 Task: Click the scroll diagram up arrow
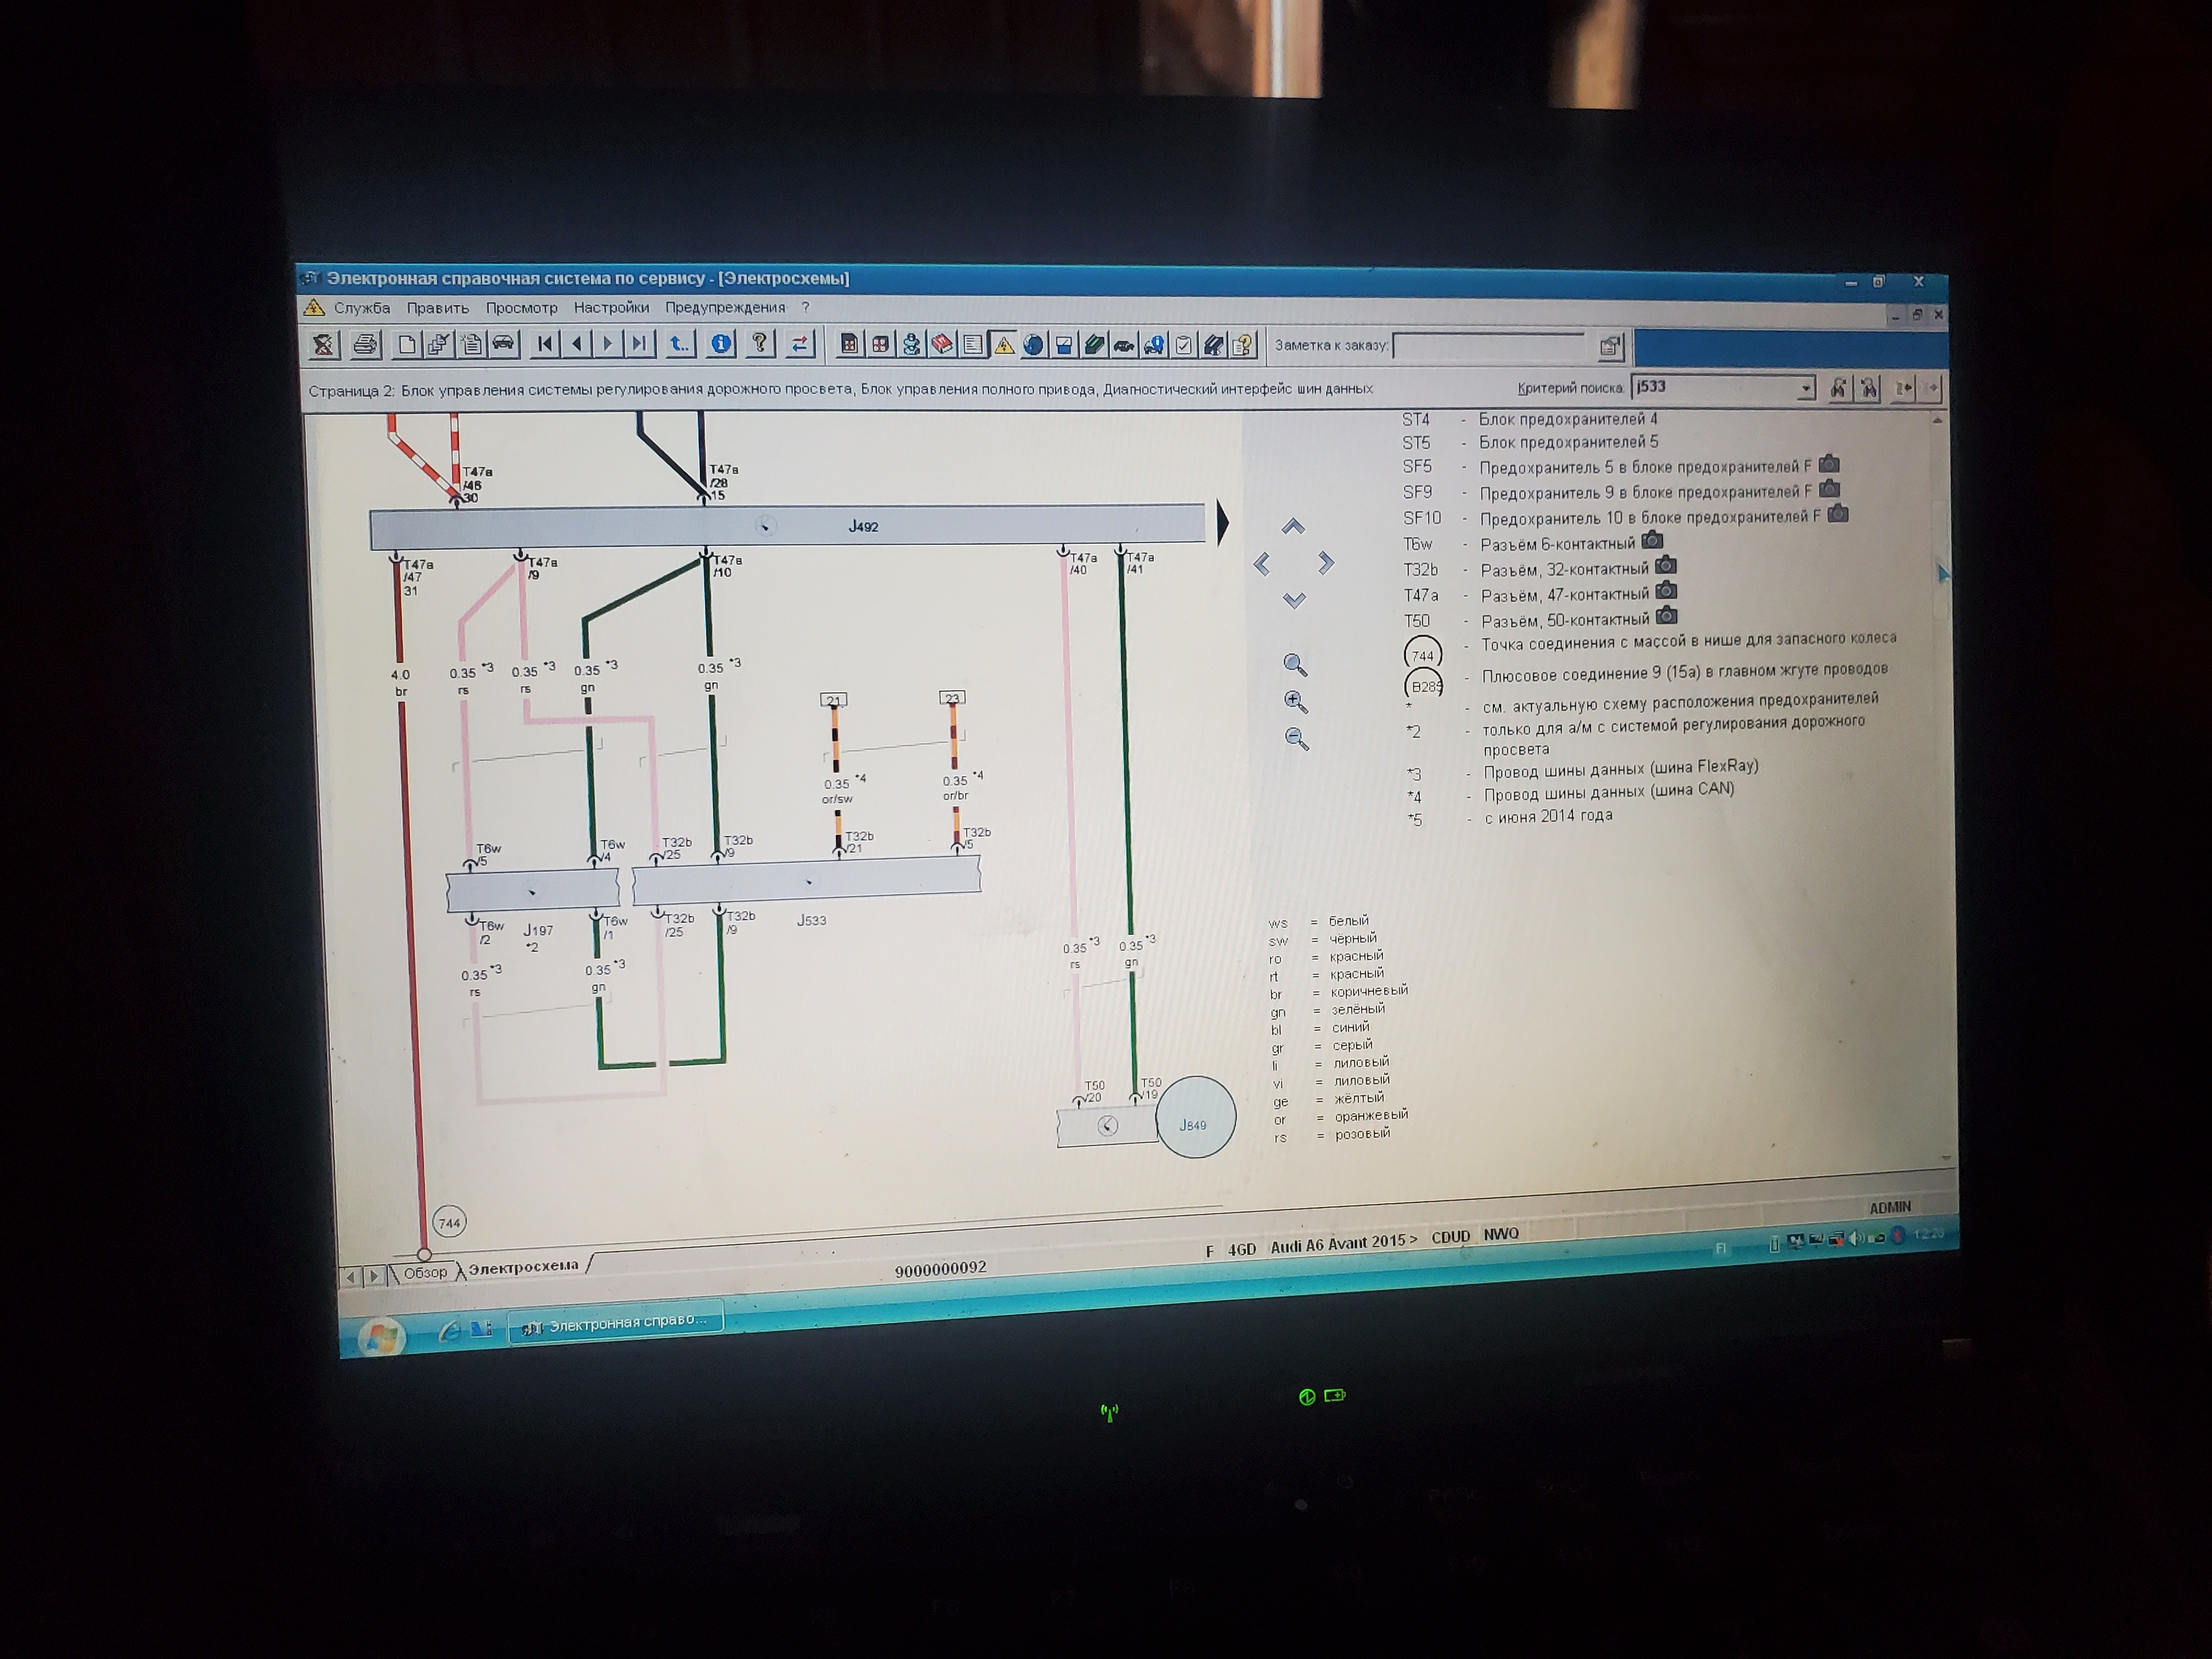click(1293, 526)
